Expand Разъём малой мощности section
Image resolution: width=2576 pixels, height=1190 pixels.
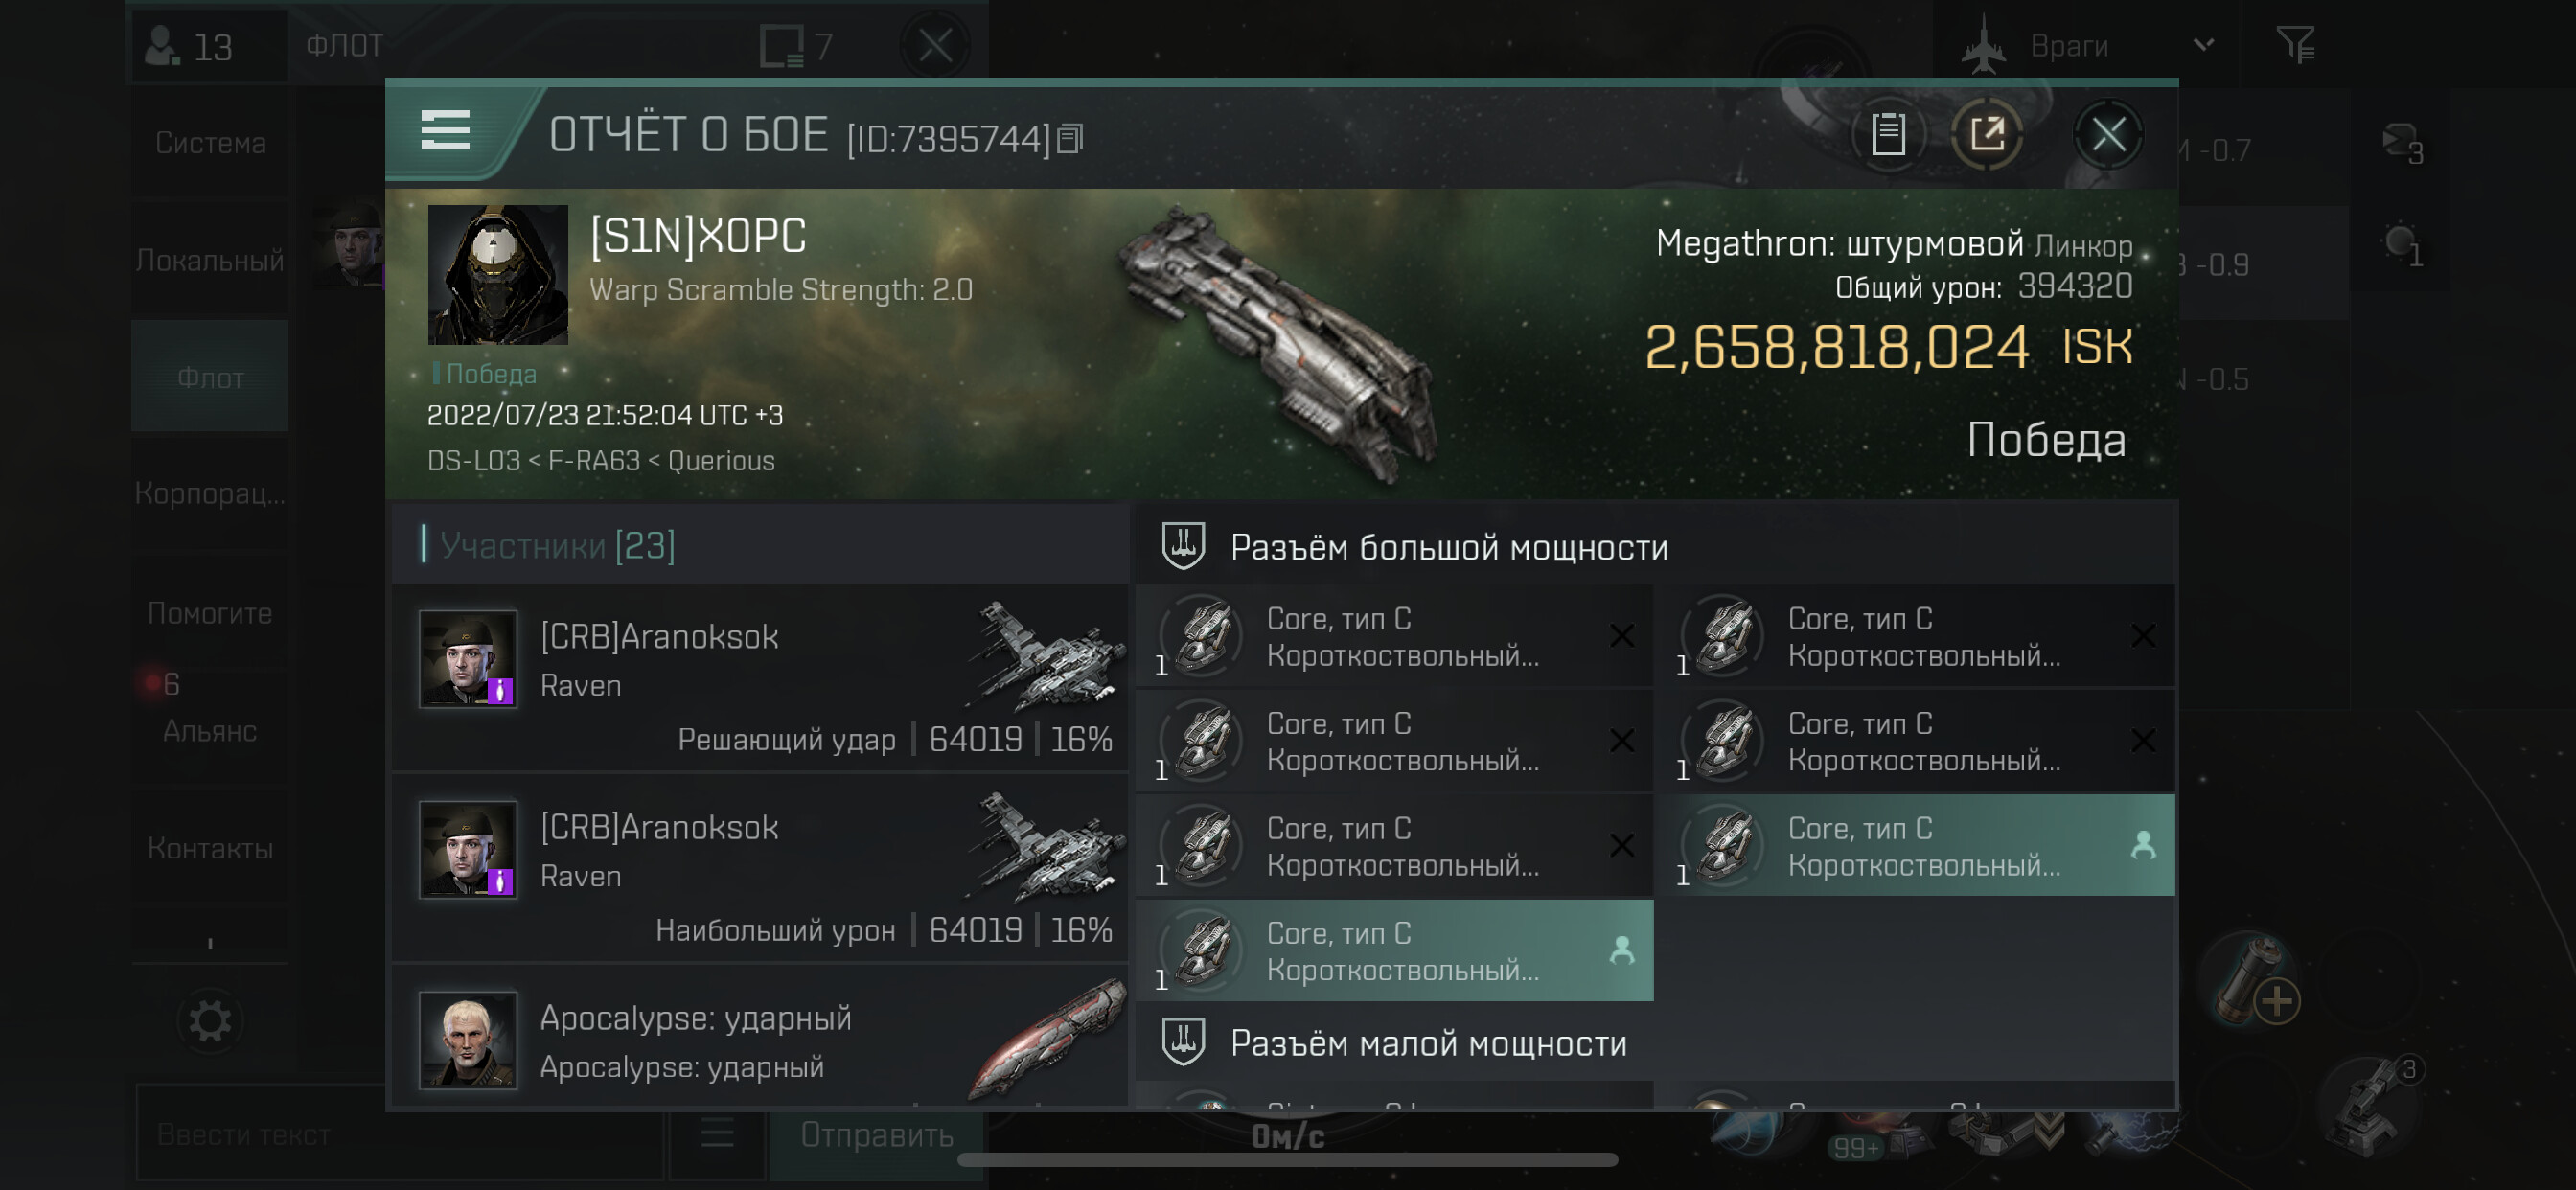(x=1394, y=1042)
